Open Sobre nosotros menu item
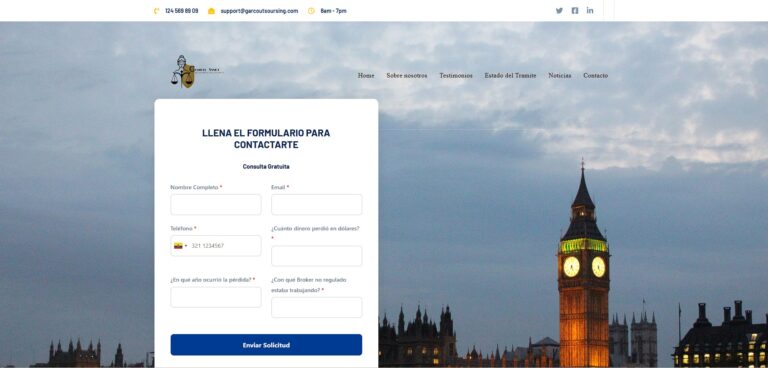Screen dimensions: 768x368 click(x=407, y=75)
